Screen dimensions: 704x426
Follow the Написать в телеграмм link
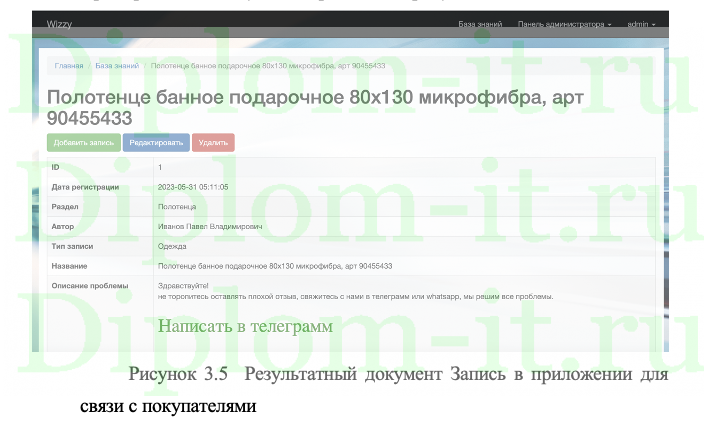pos(245,326)
